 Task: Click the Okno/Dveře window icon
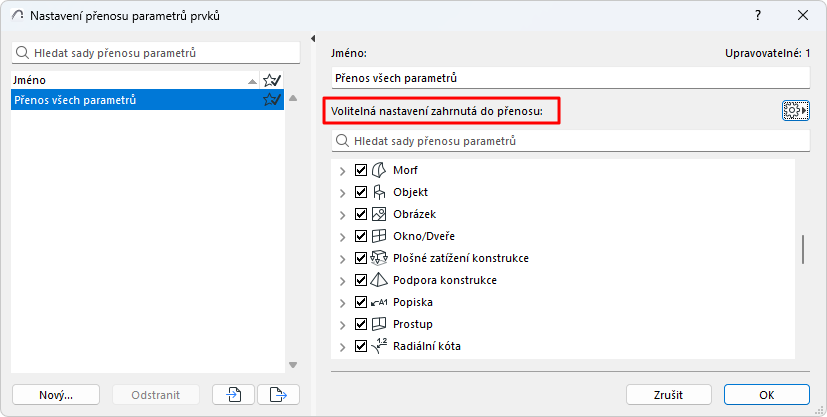click(x=379, y=236)
